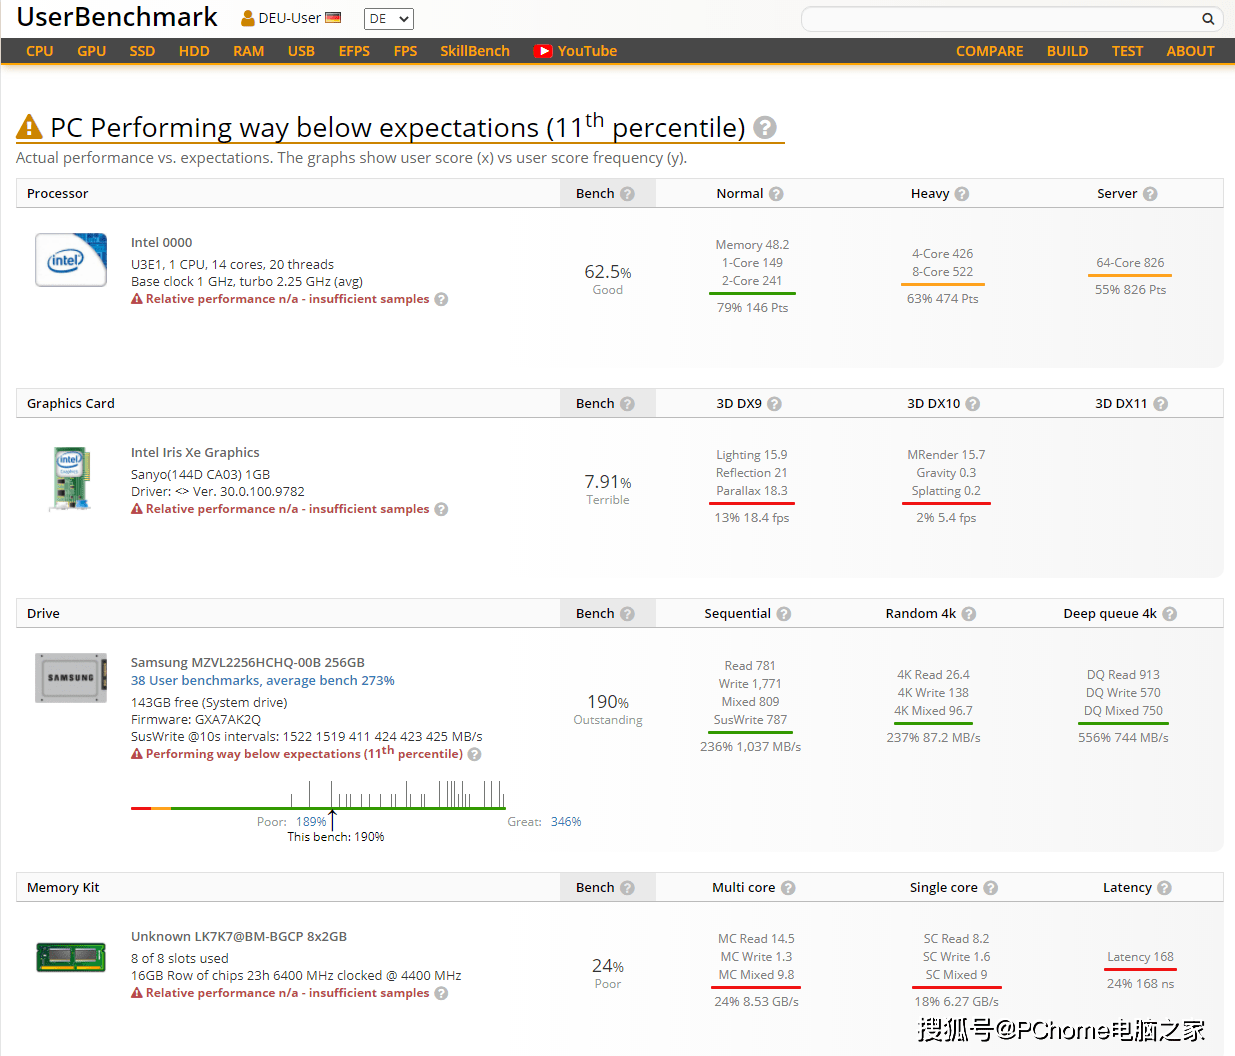The height and width of the screenshot is (1056, 1235).
Task: Open the SkillBench menu item
Action: (475, 51)
